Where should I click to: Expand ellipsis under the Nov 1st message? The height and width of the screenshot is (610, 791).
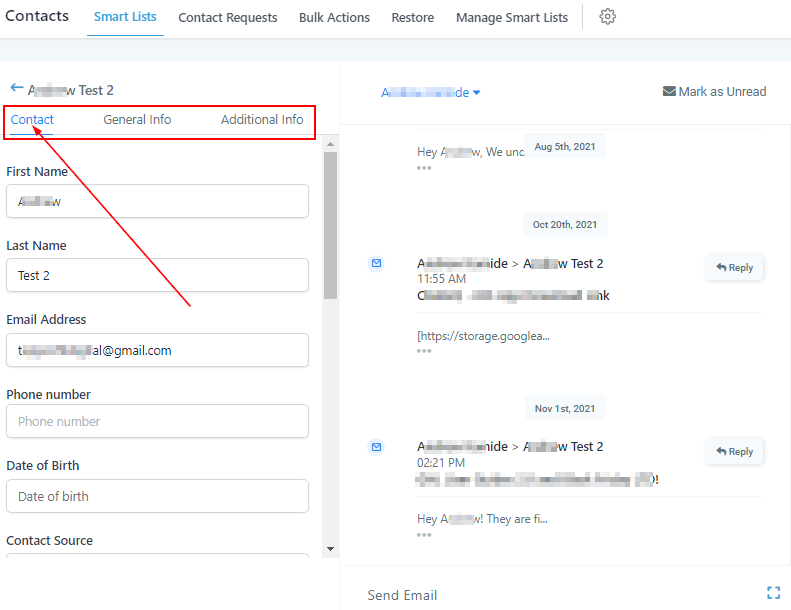pyautogui.click(x=424, y=535)
